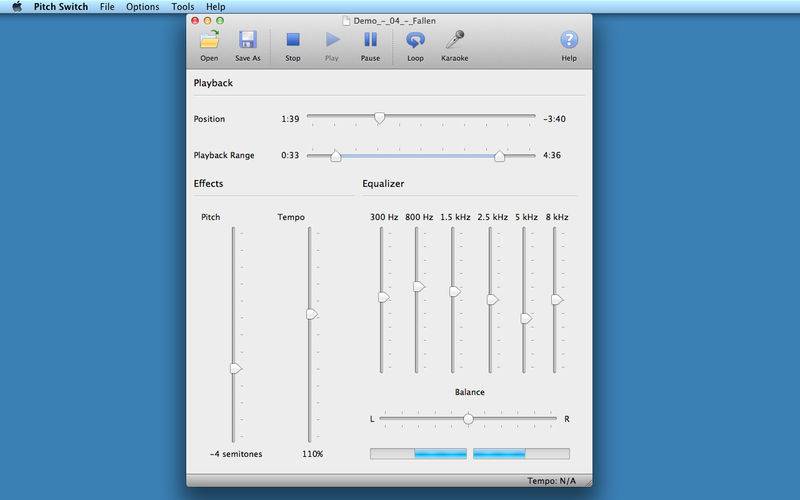Click the range end time 4:36

(x=552, y=155)
